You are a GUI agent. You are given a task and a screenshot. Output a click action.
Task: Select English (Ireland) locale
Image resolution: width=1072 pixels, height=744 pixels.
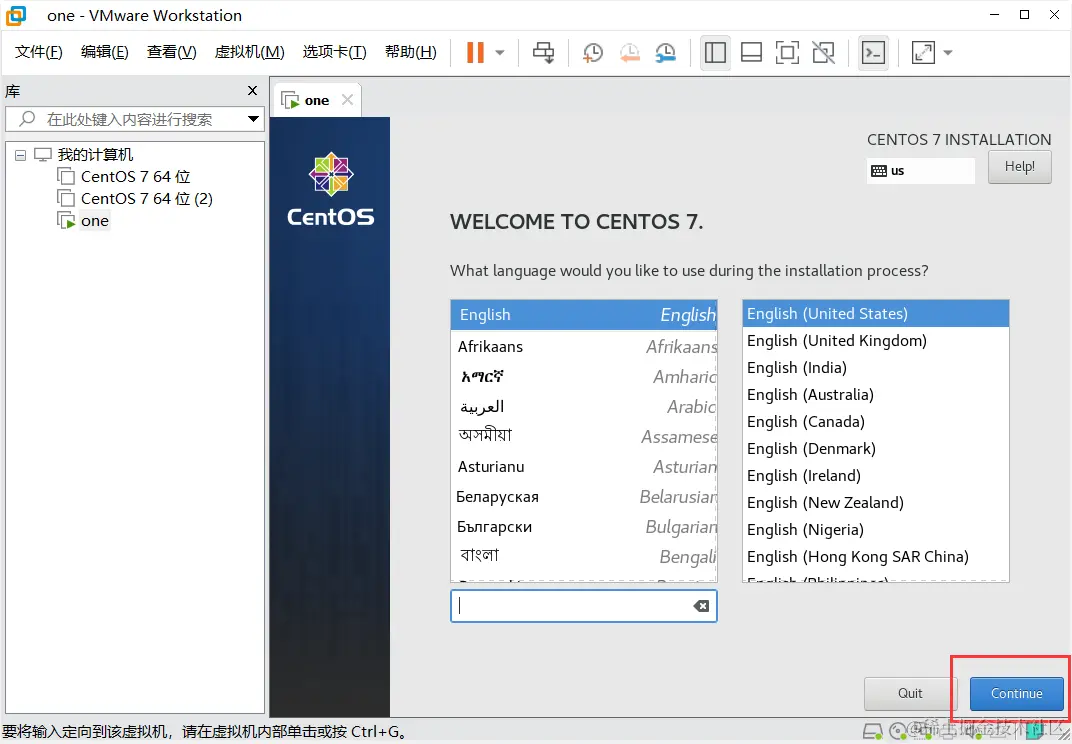click(x=876, y=476)
